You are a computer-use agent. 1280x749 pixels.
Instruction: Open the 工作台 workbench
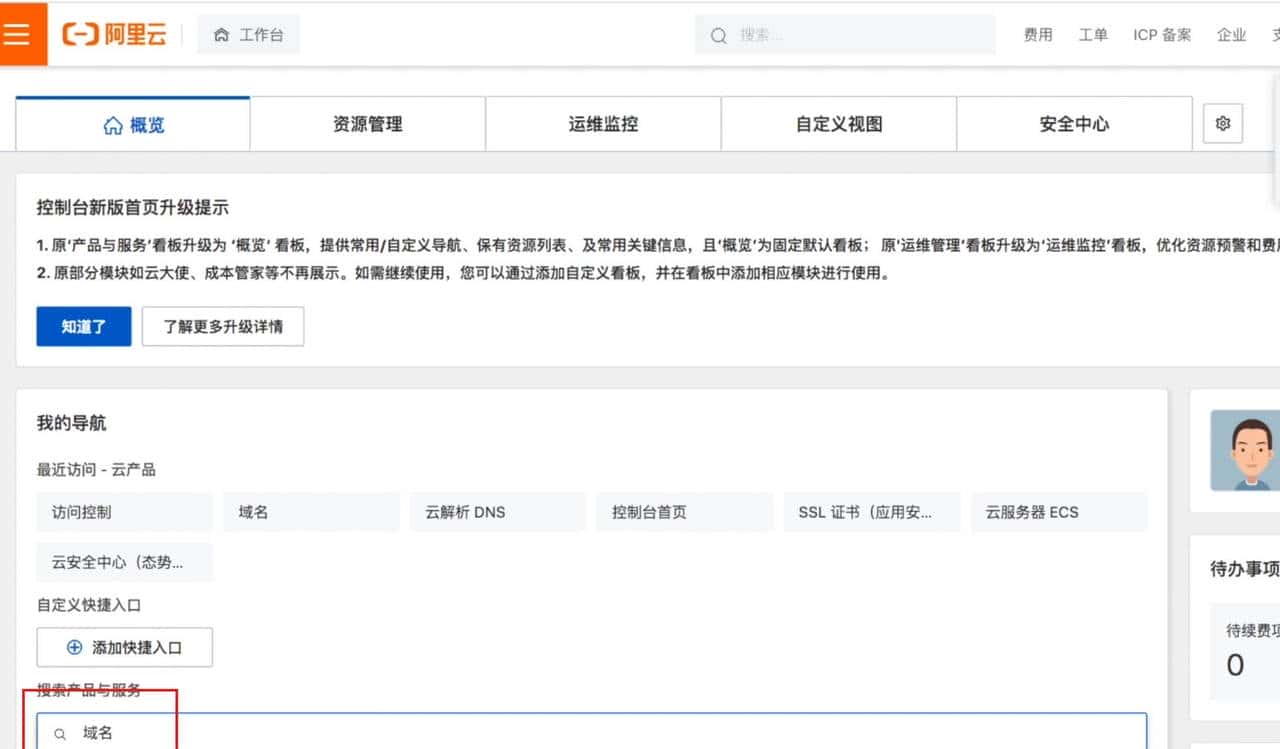[x=248, y=33]
